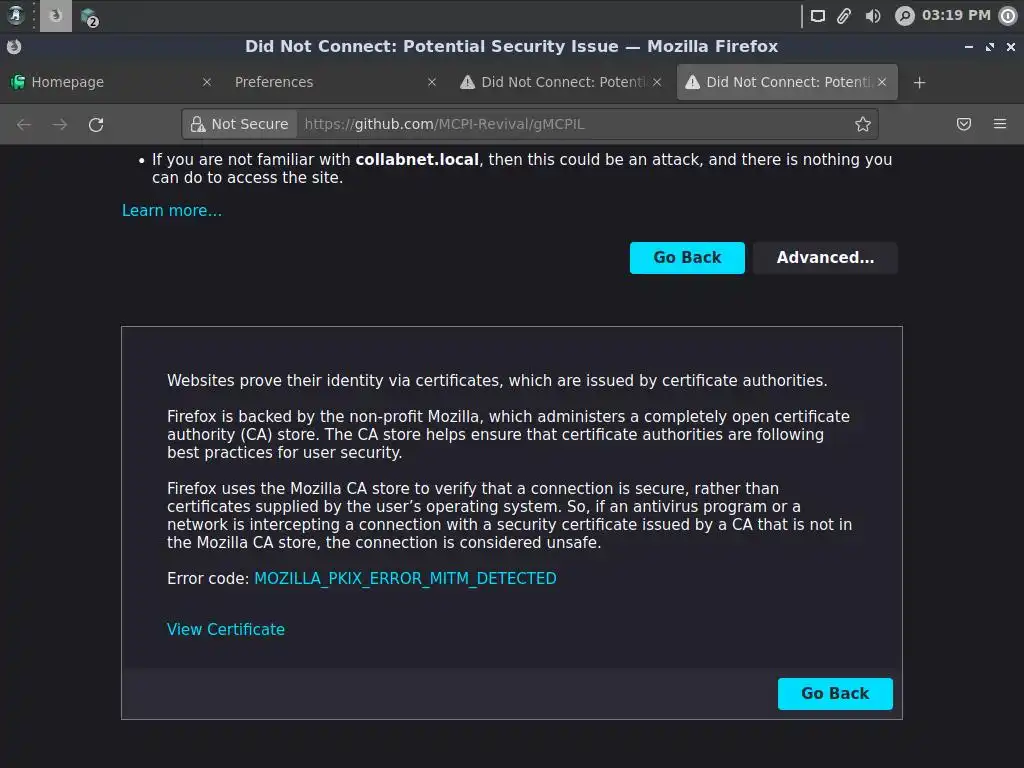Image resolution: width=1024 pixels, height=768 pixels.
Task: Open the Pocket save icon
Action: click(x=964, y=124)
